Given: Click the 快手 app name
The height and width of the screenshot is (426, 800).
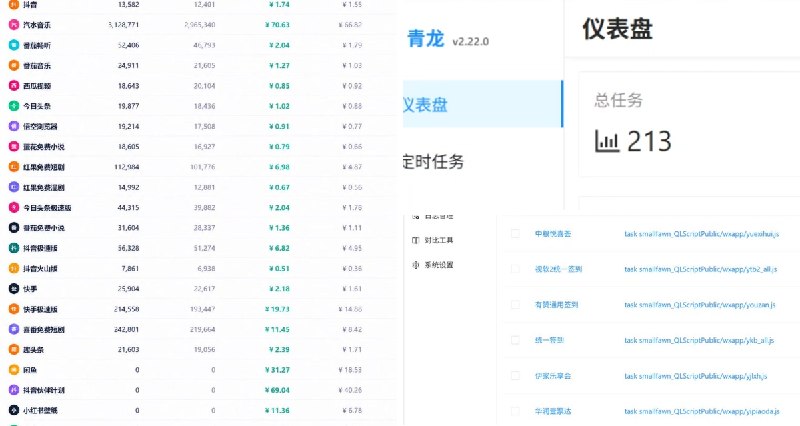Looking at the screenshot, I should tap(30, 289).
